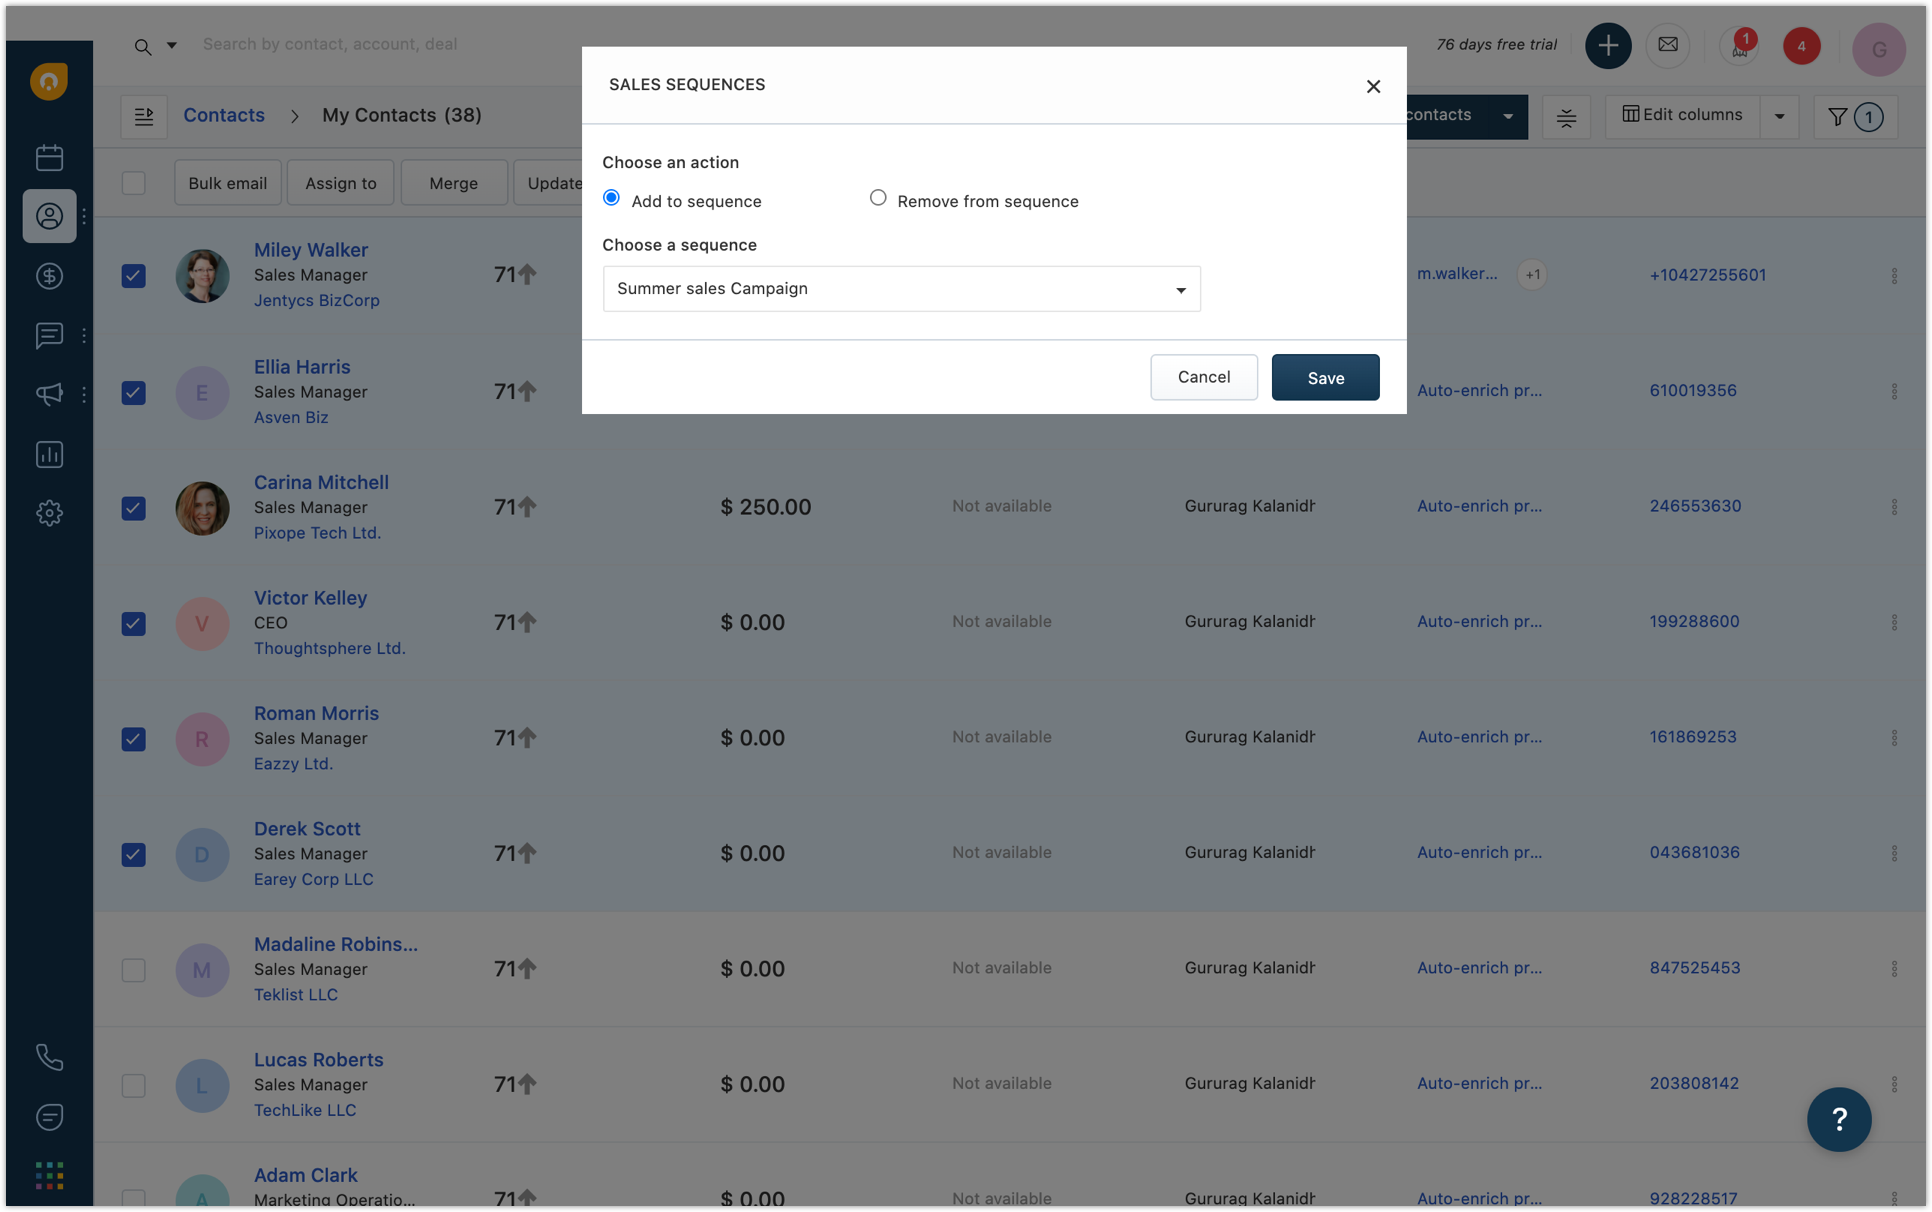Open the calendar icon in sidebar
The height and width of the screenshot is (1212, 1932).
tap(49, 157)
